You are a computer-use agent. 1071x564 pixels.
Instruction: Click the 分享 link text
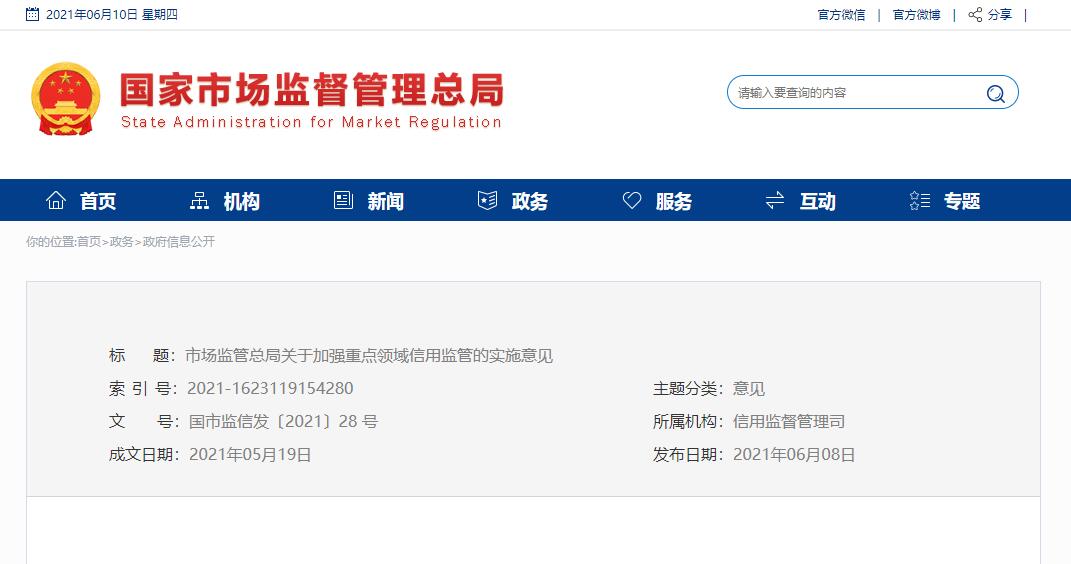click(1000, 14)
